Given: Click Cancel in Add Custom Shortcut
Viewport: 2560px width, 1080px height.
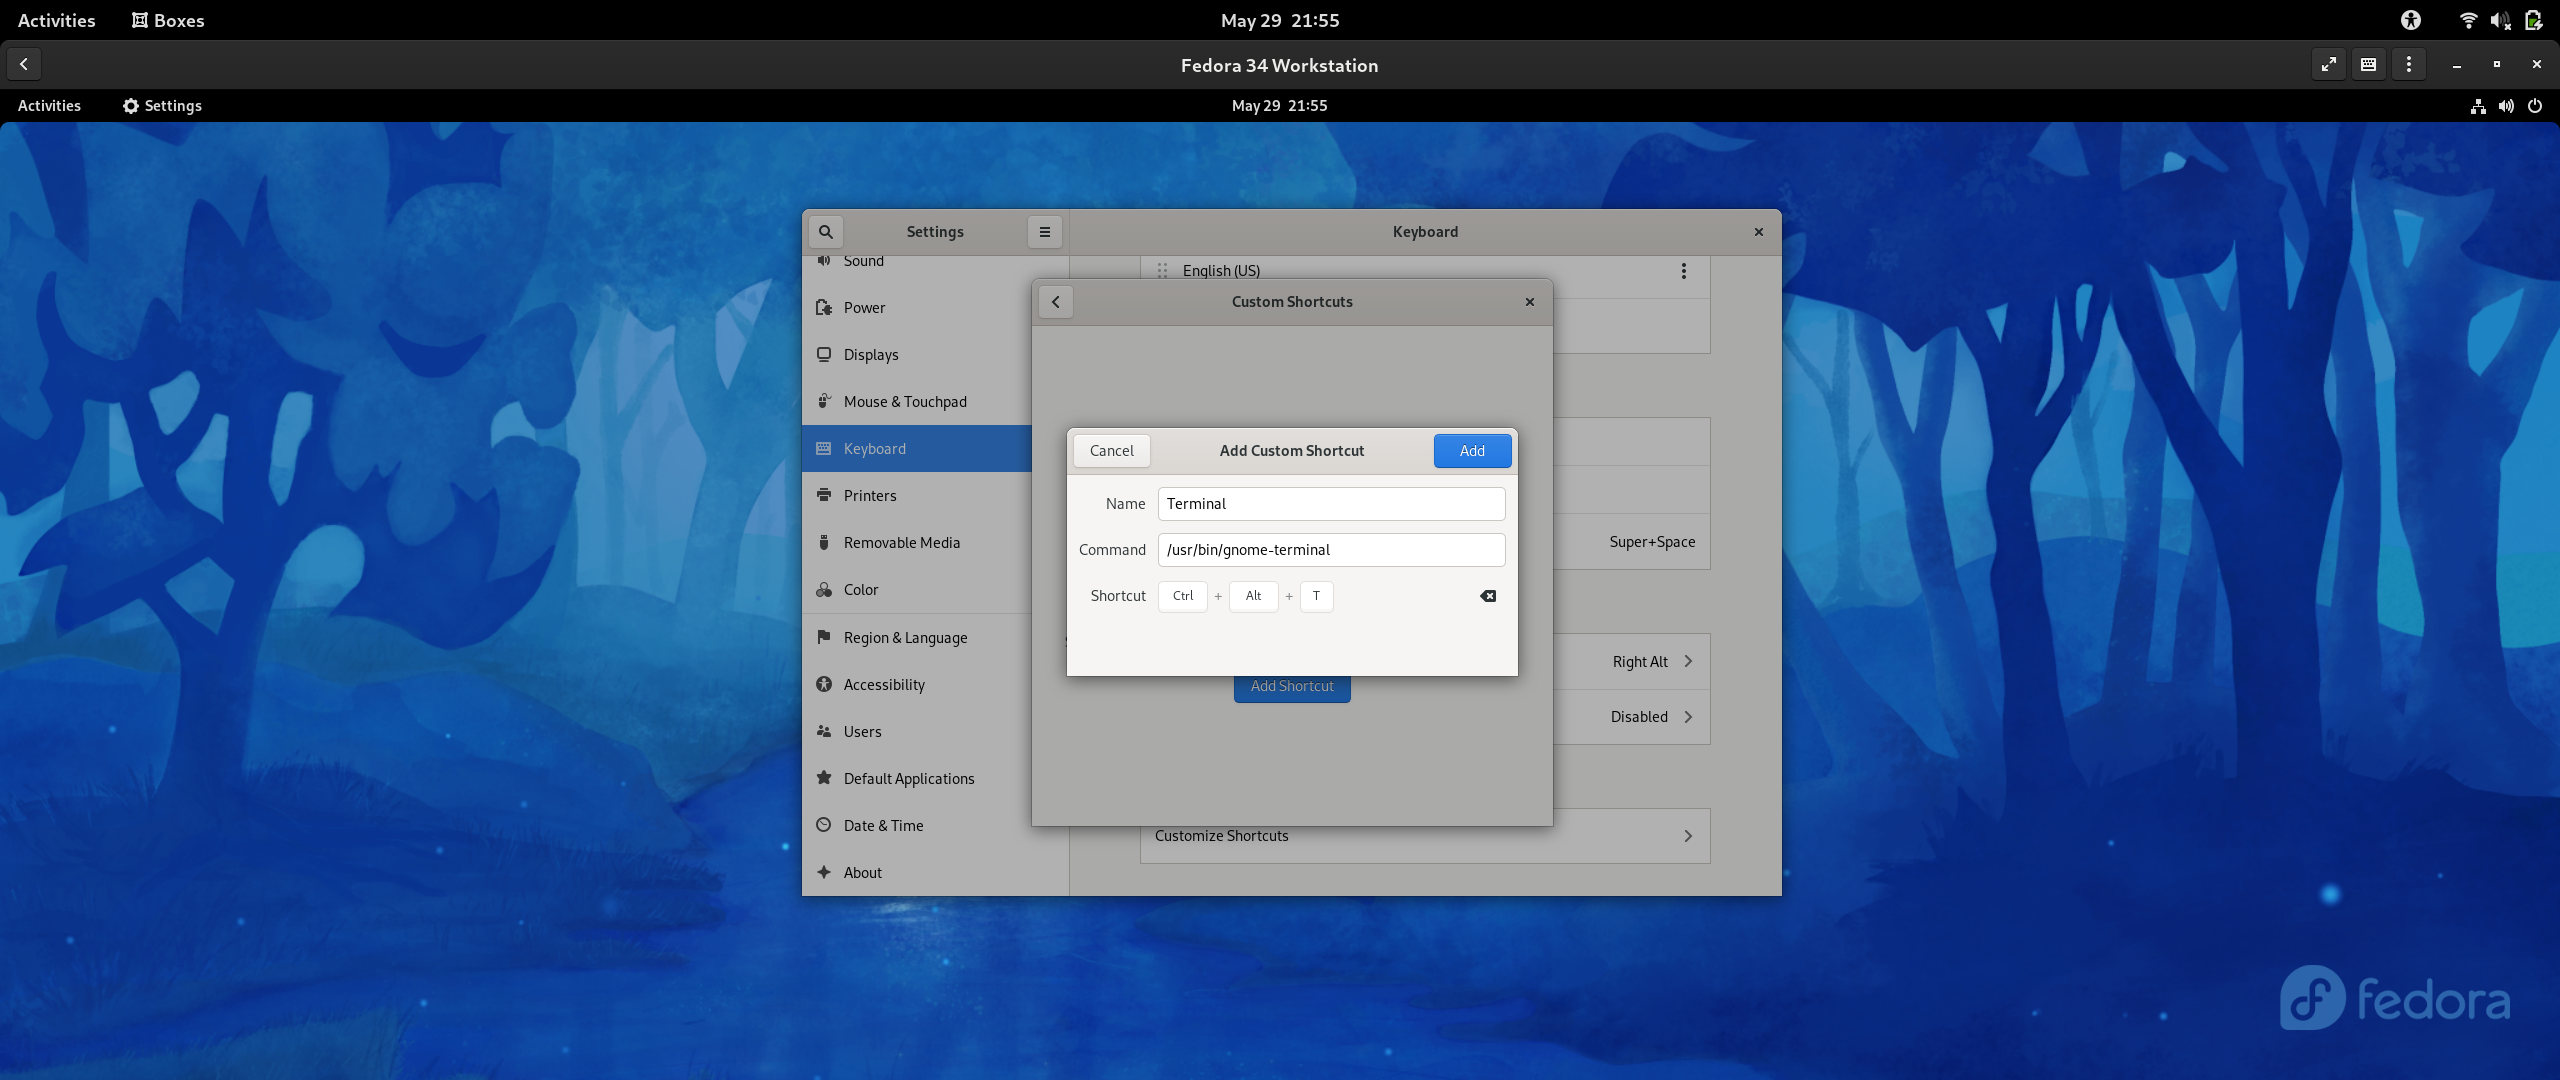Looking at the screenshot, I should 1111,451.
